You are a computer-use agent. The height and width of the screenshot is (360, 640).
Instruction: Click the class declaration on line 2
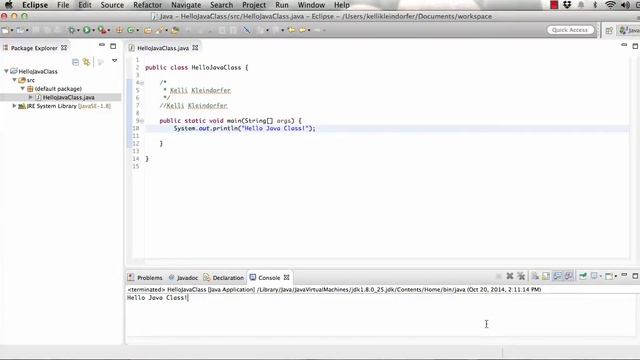pyautogui.click(x=196, y=67)
